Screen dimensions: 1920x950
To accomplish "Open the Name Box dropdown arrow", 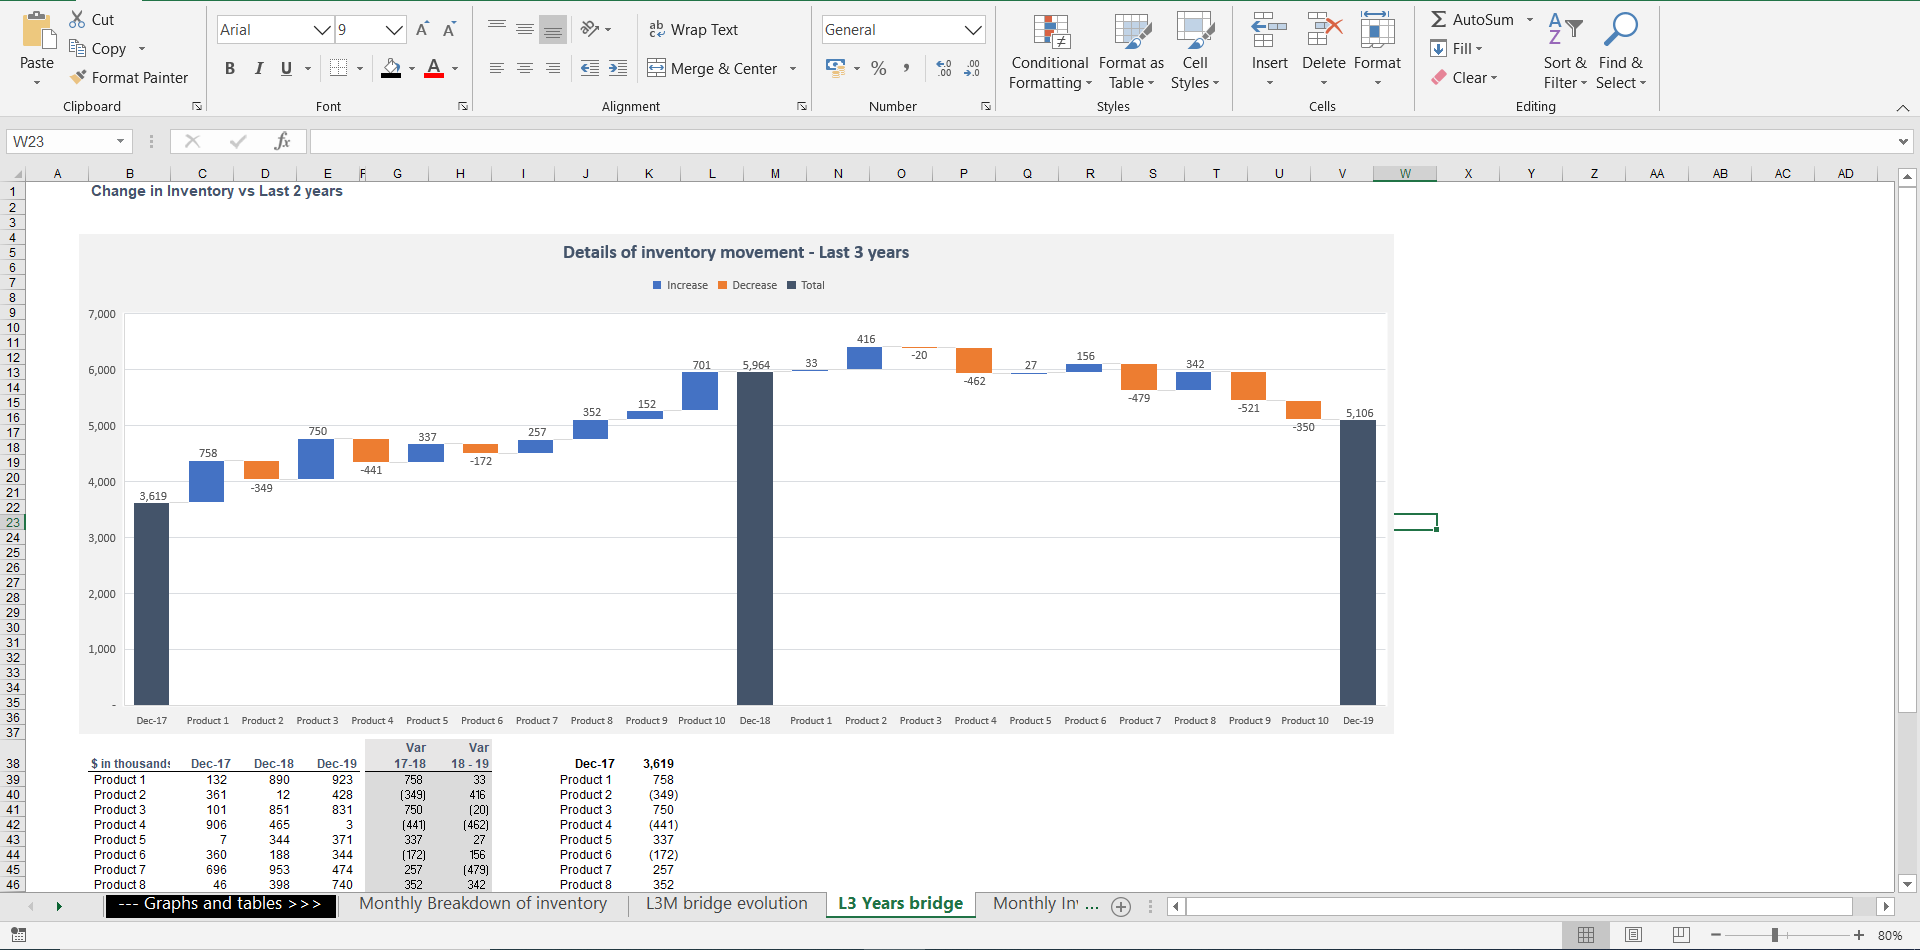I will coord(120,141).
